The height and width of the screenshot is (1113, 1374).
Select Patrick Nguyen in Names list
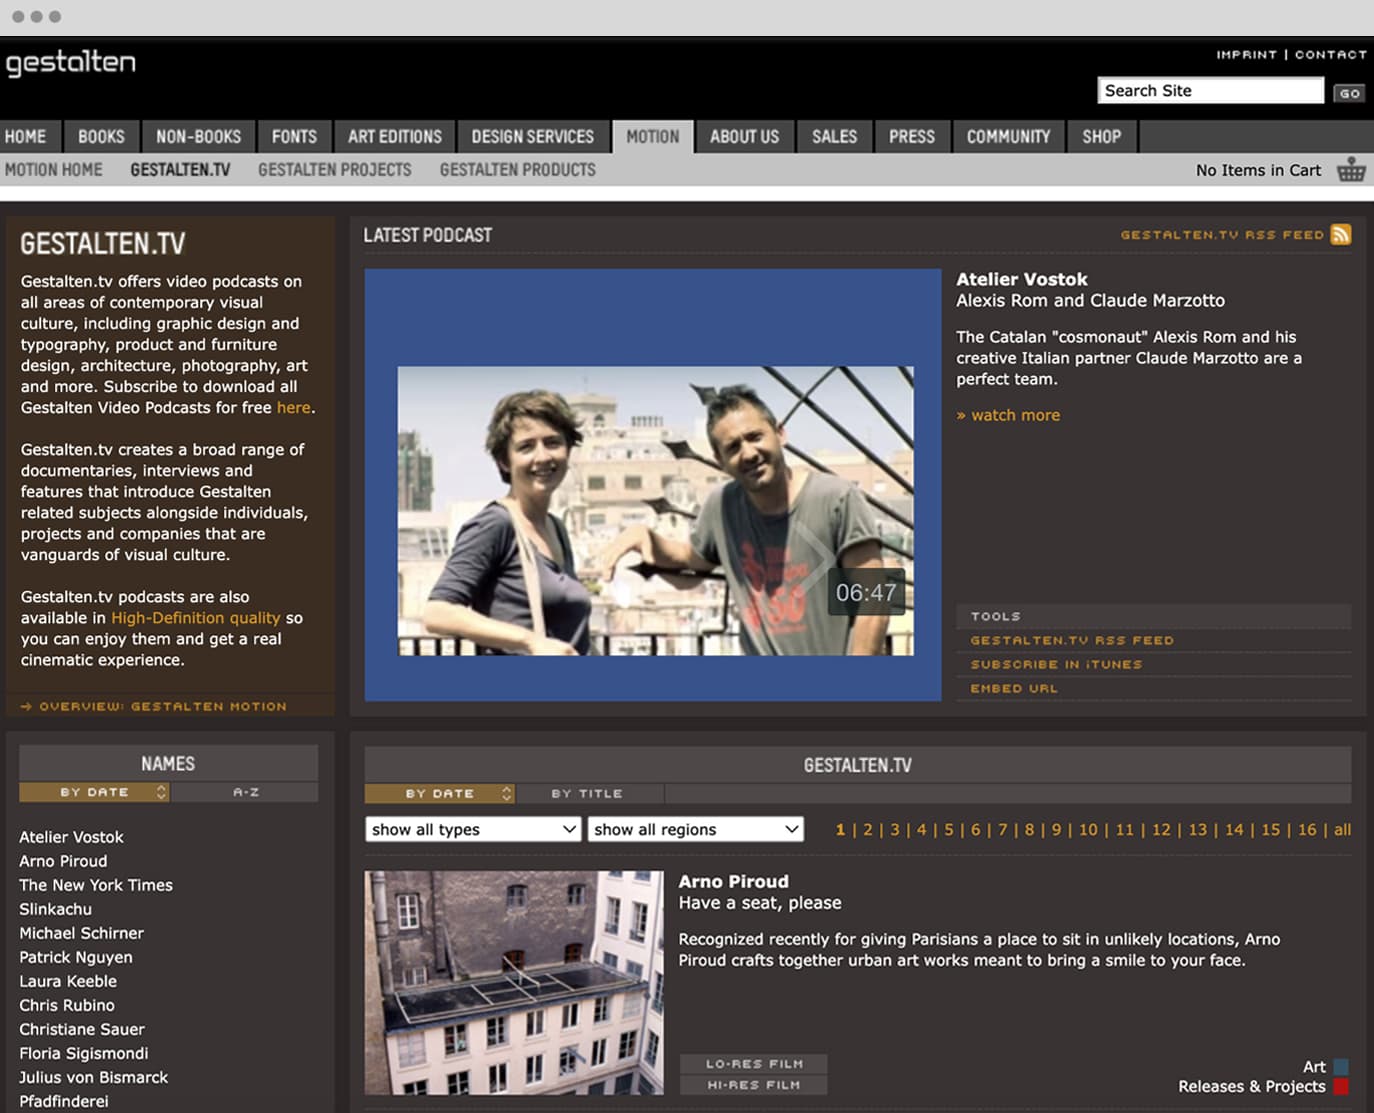(76, 957)
